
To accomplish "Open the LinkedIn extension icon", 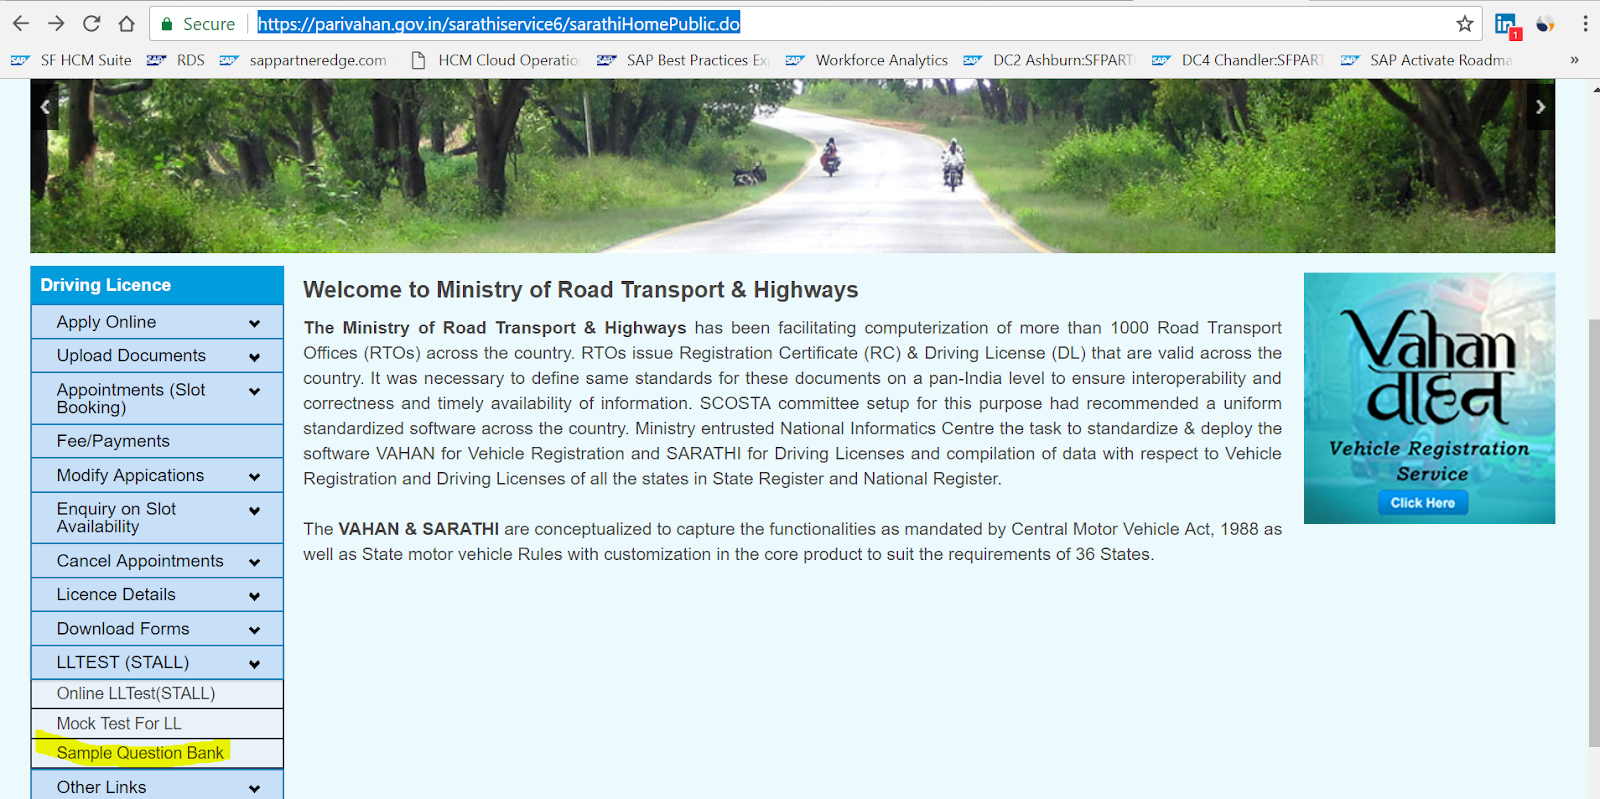I will (x=1507, y=25).
